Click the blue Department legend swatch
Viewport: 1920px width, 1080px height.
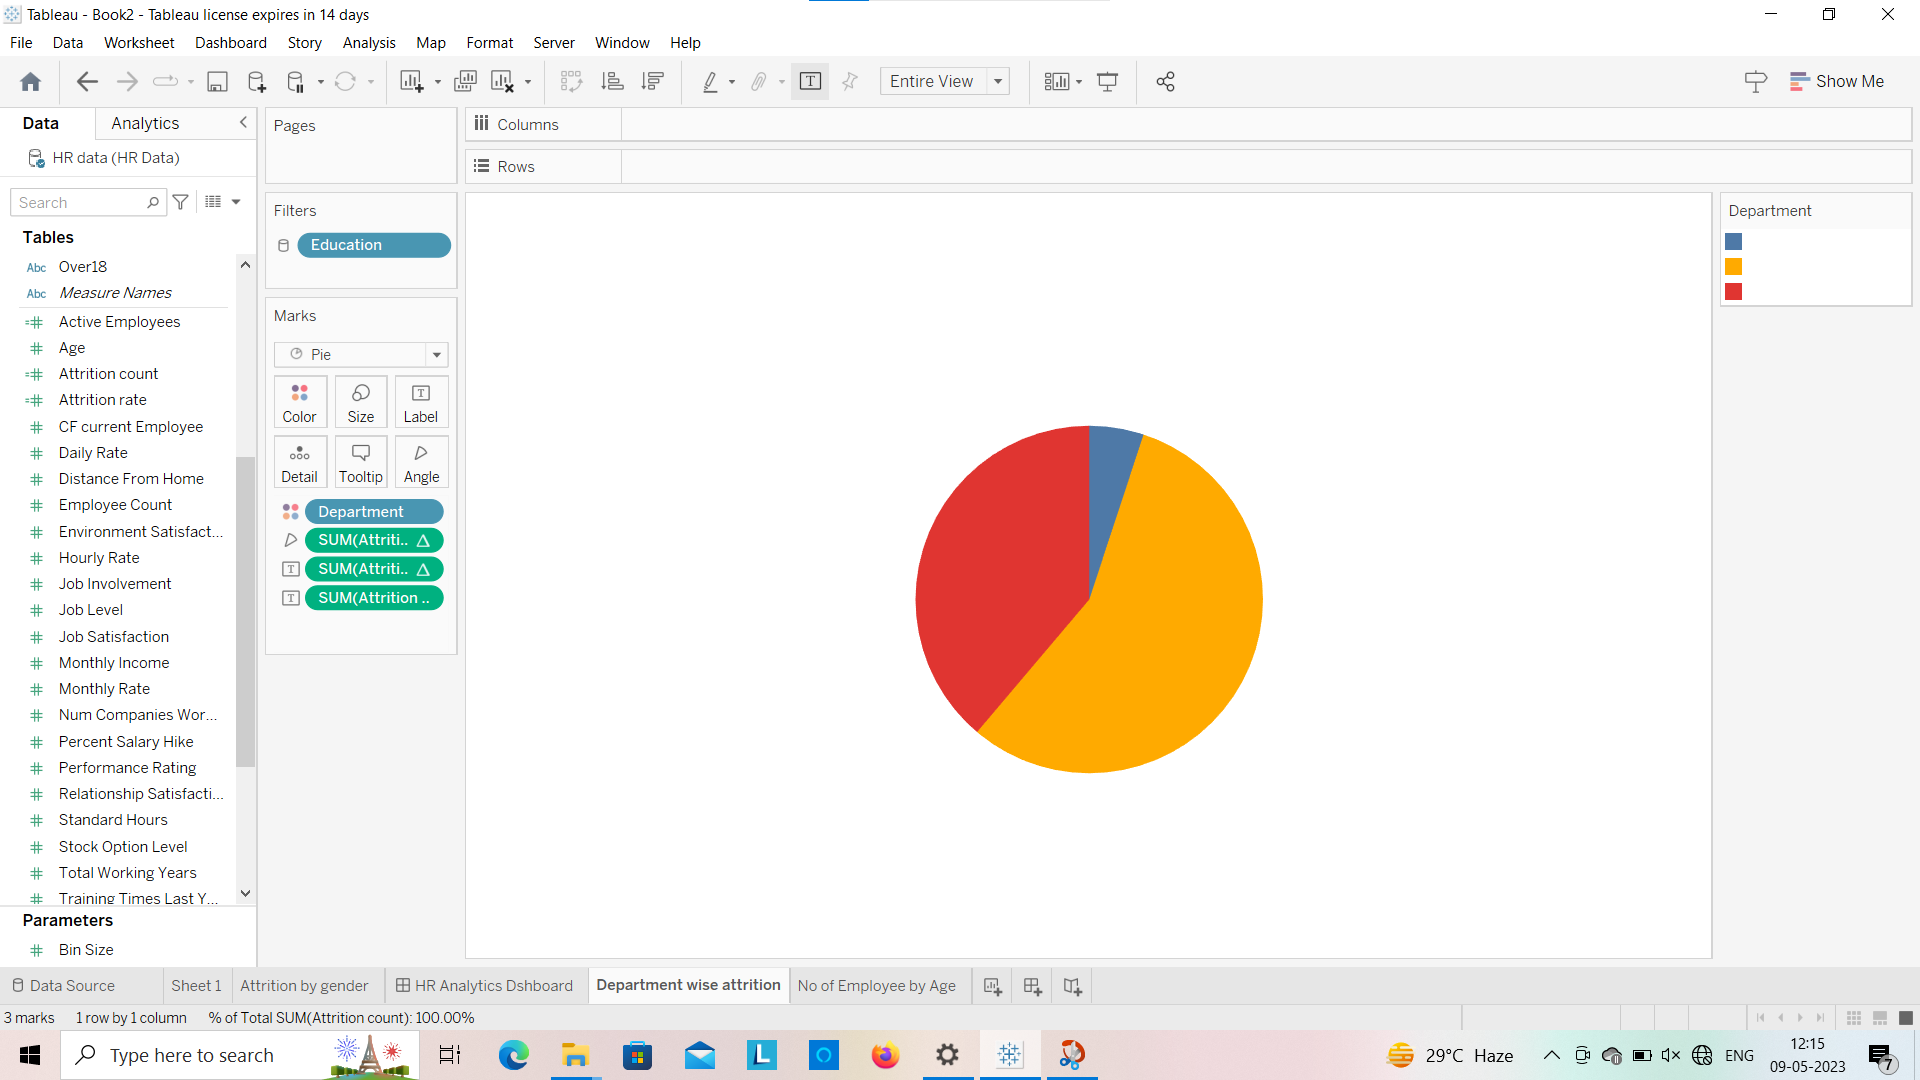[x=1734, y=242]
